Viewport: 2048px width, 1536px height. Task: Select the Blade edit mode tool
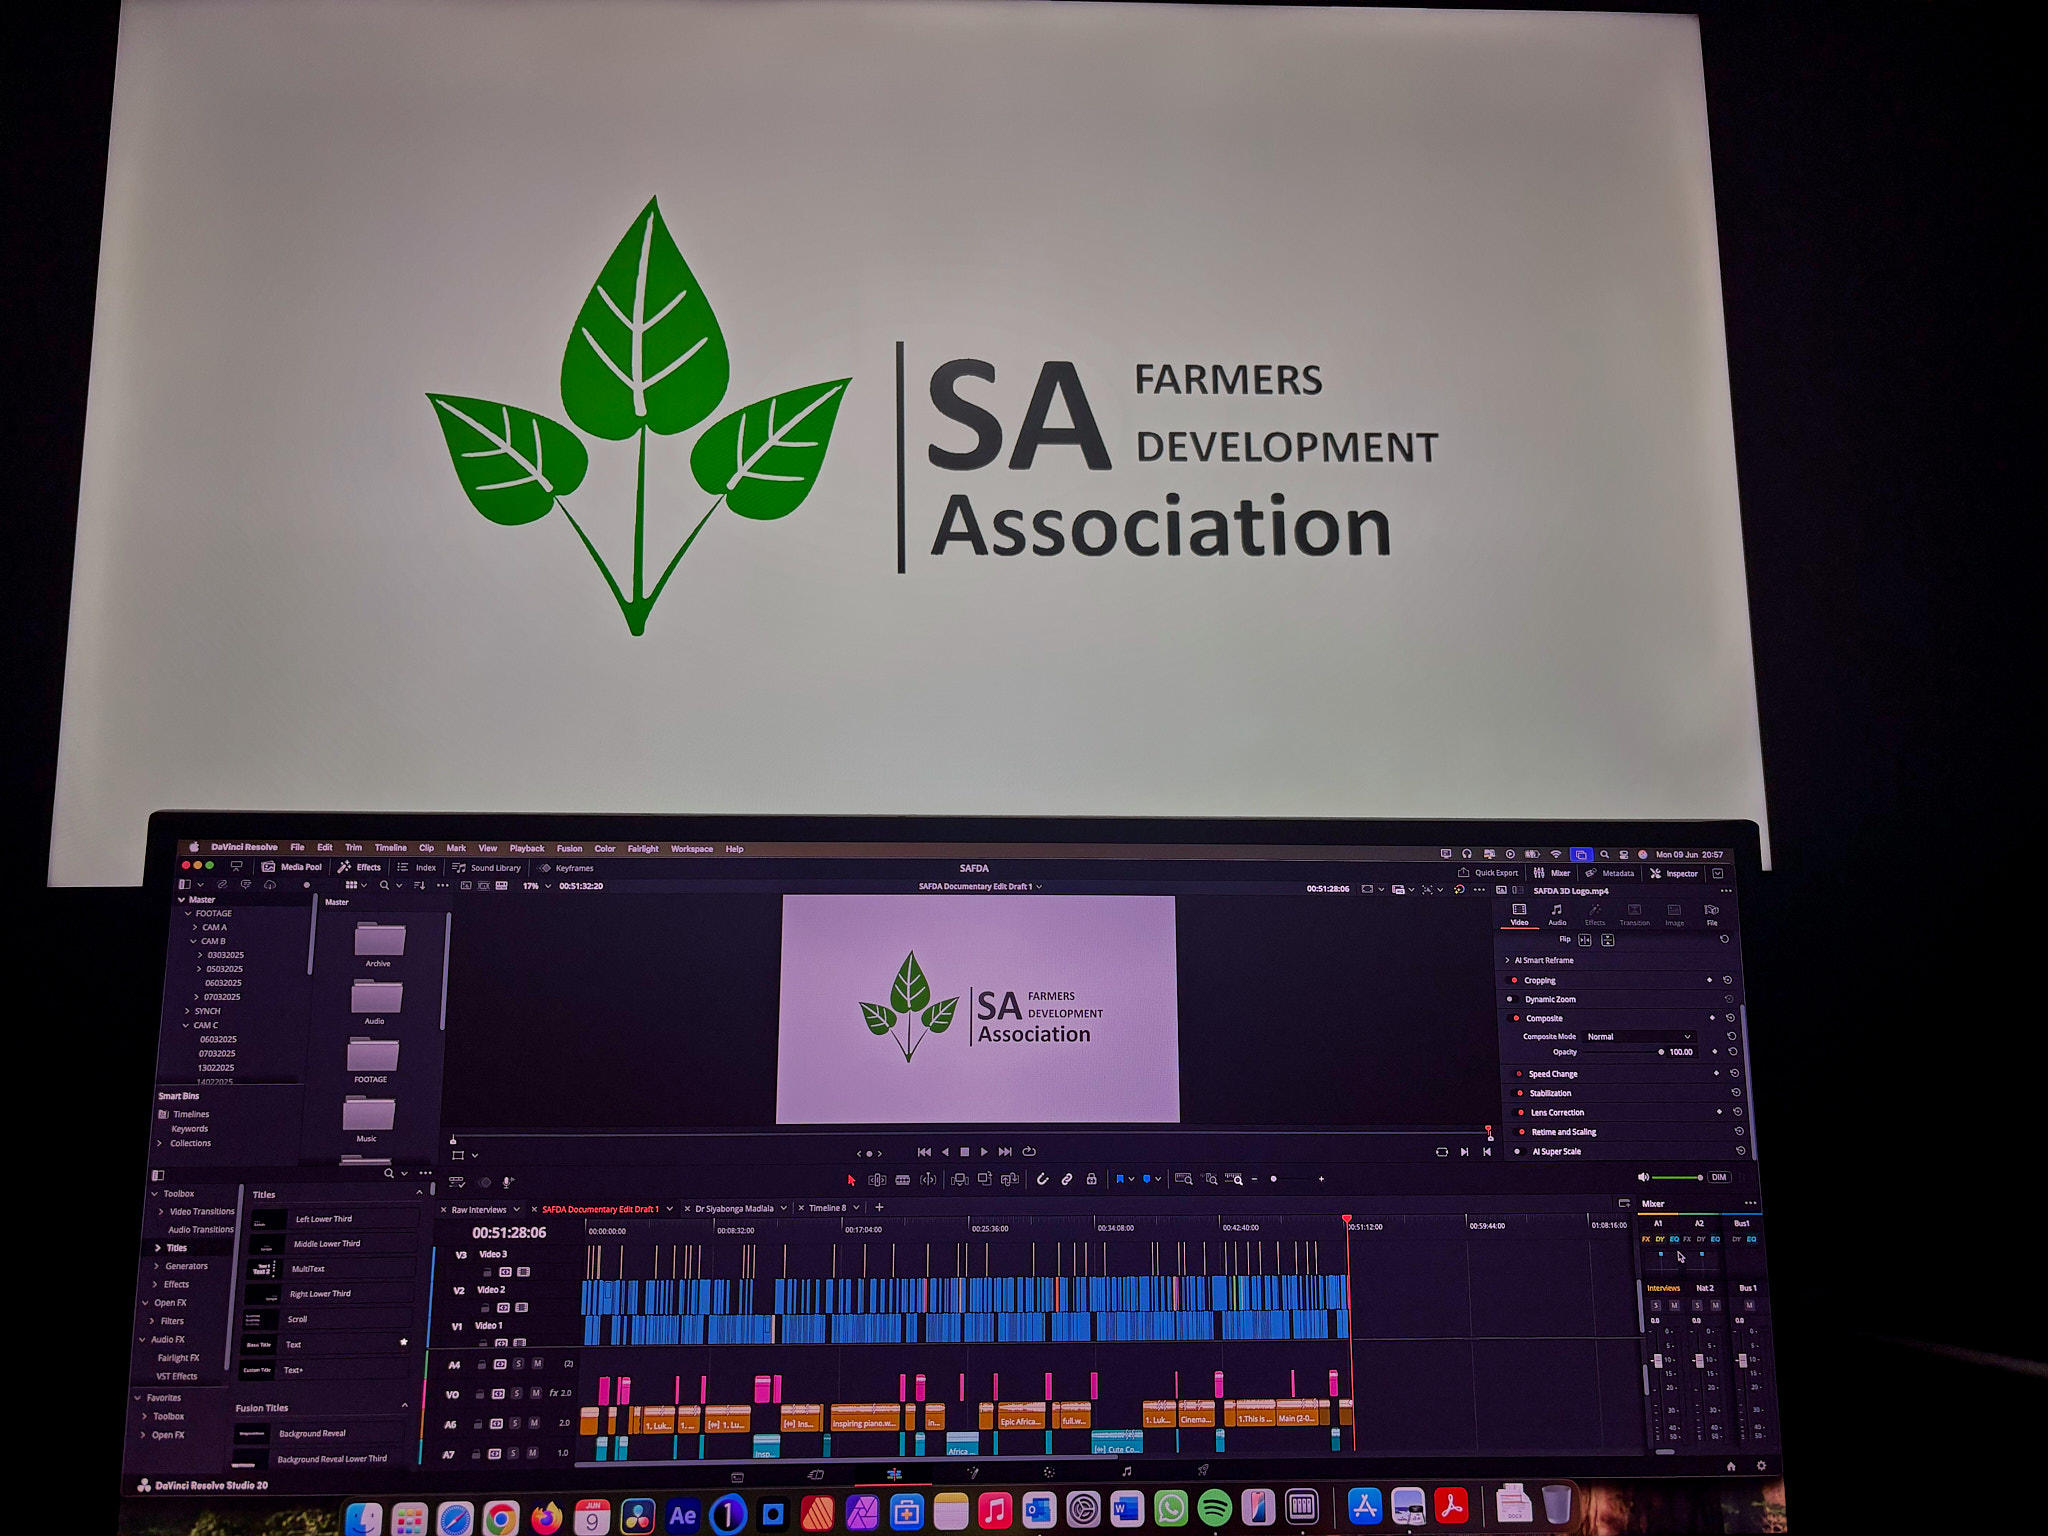coord(902,1180)
